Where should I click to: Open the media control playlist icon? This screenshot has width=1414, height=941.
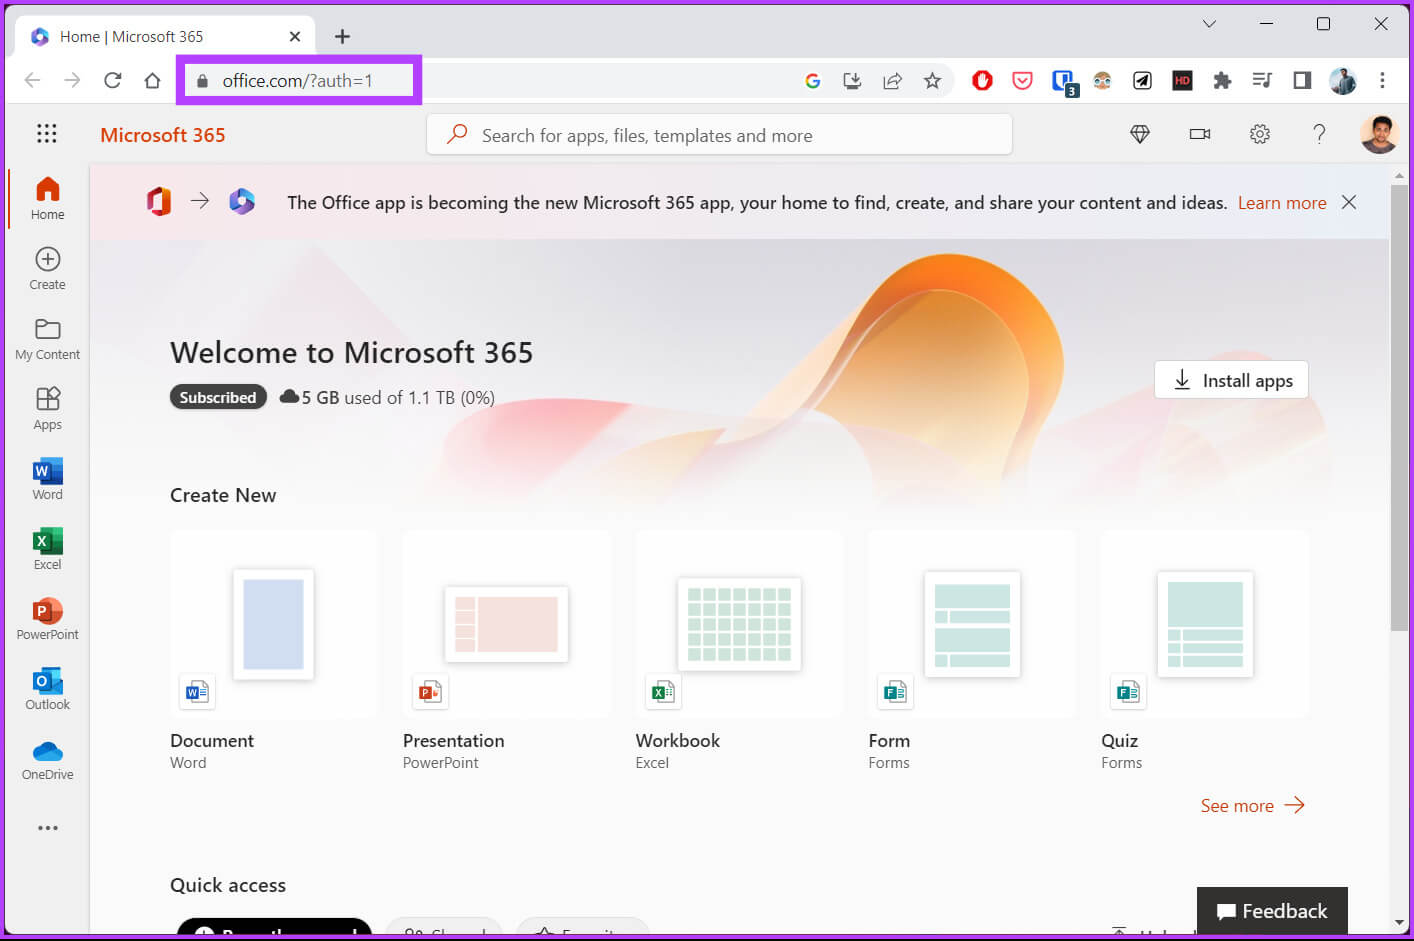1262,81
